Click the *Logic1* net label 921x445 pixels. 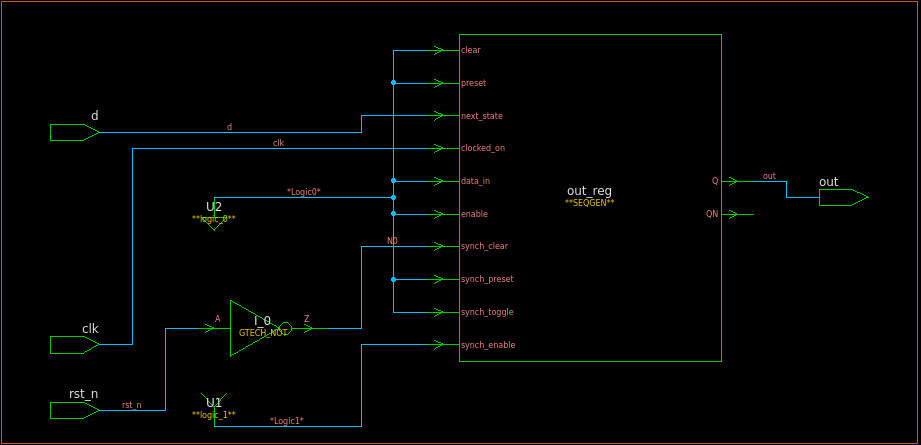pos(287,420)
